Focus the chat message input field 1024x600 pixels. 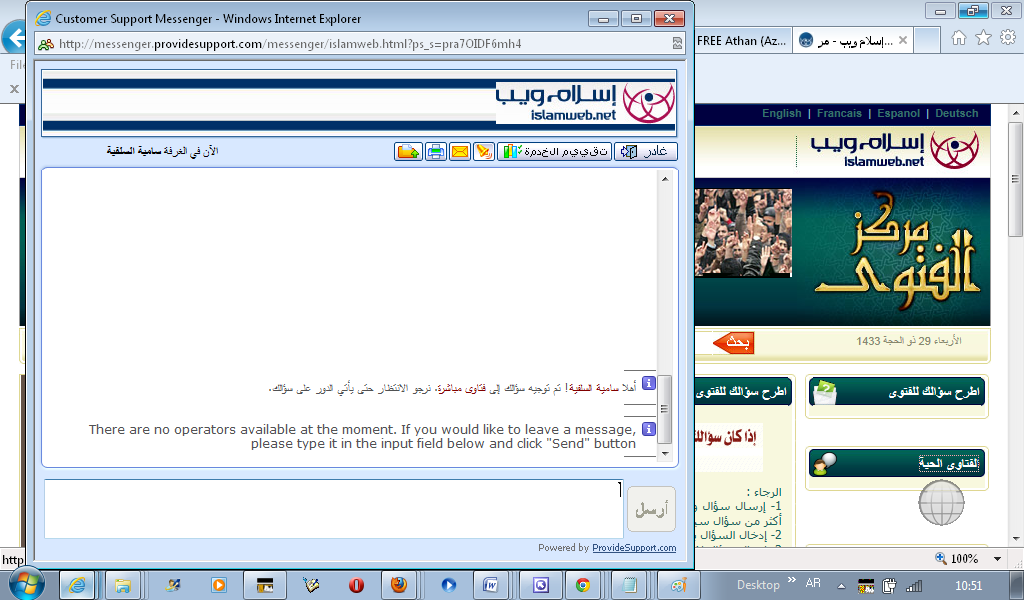point(334,509)
